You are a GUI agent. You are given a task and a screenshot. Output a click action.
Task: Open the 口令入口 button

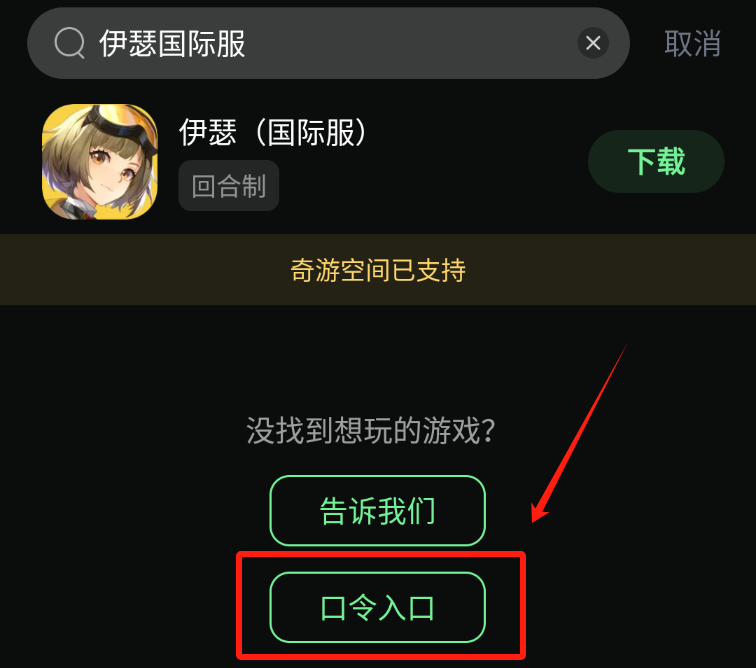pyautogui.click(x=378, y=607)
